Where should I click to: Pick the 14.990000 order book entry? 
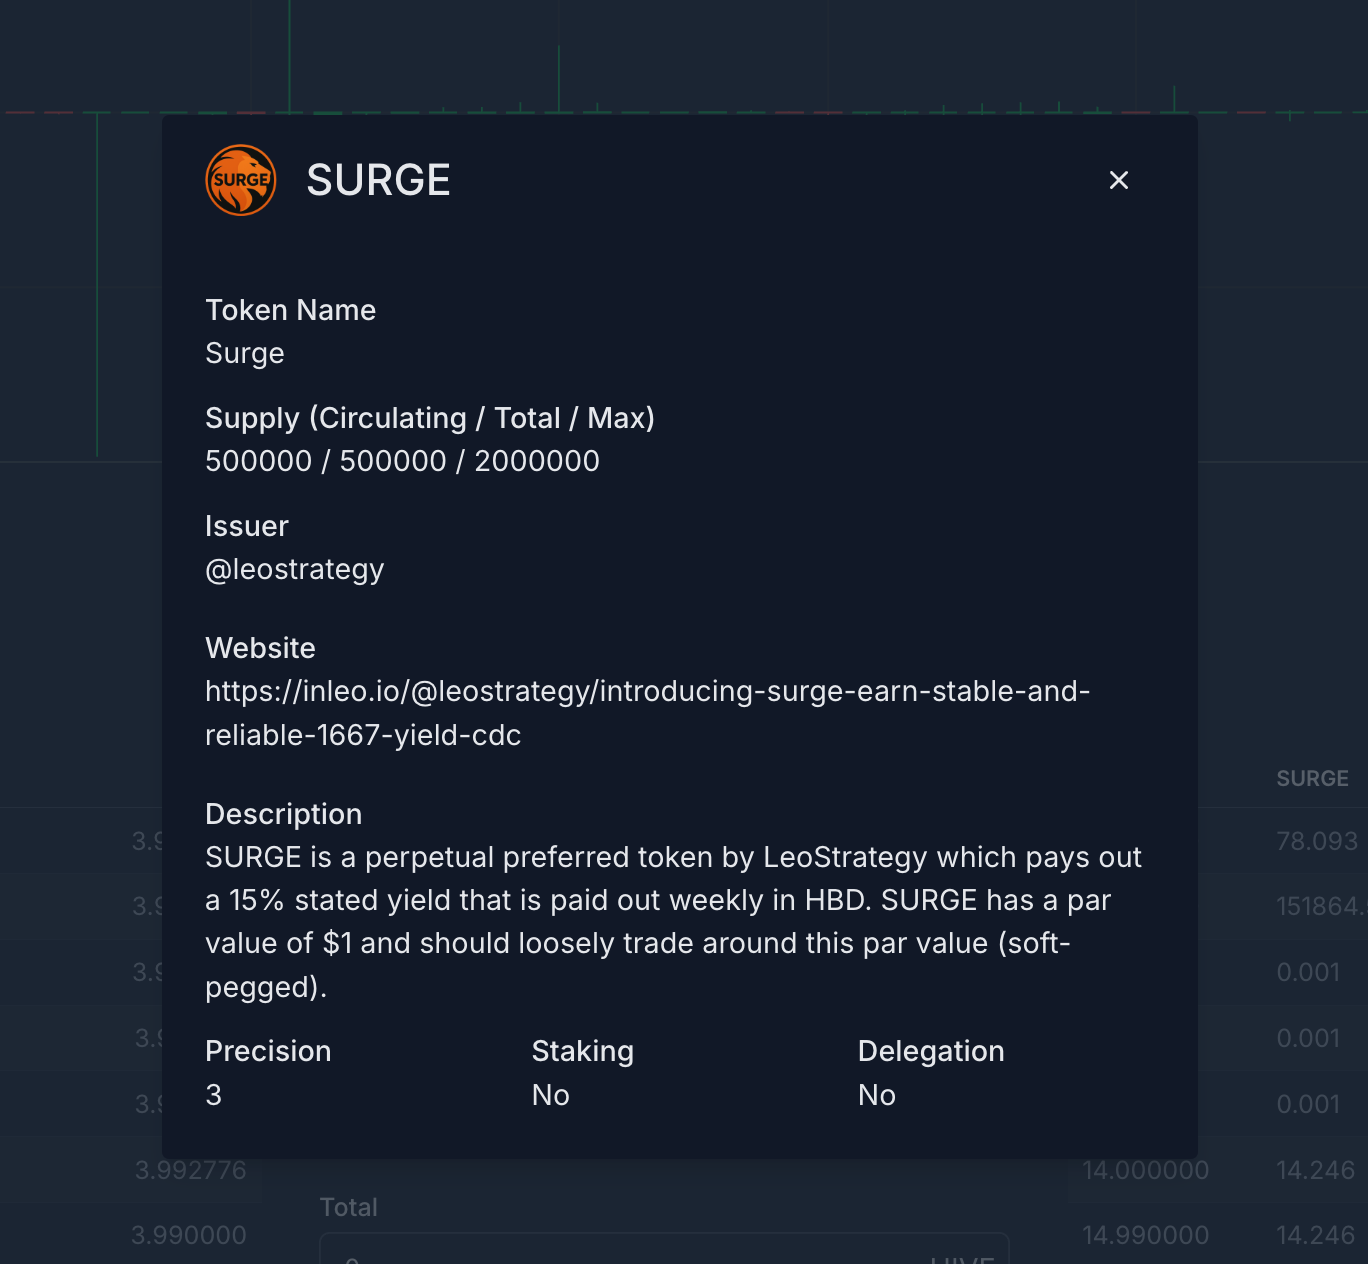[x=1145, y=1235]
